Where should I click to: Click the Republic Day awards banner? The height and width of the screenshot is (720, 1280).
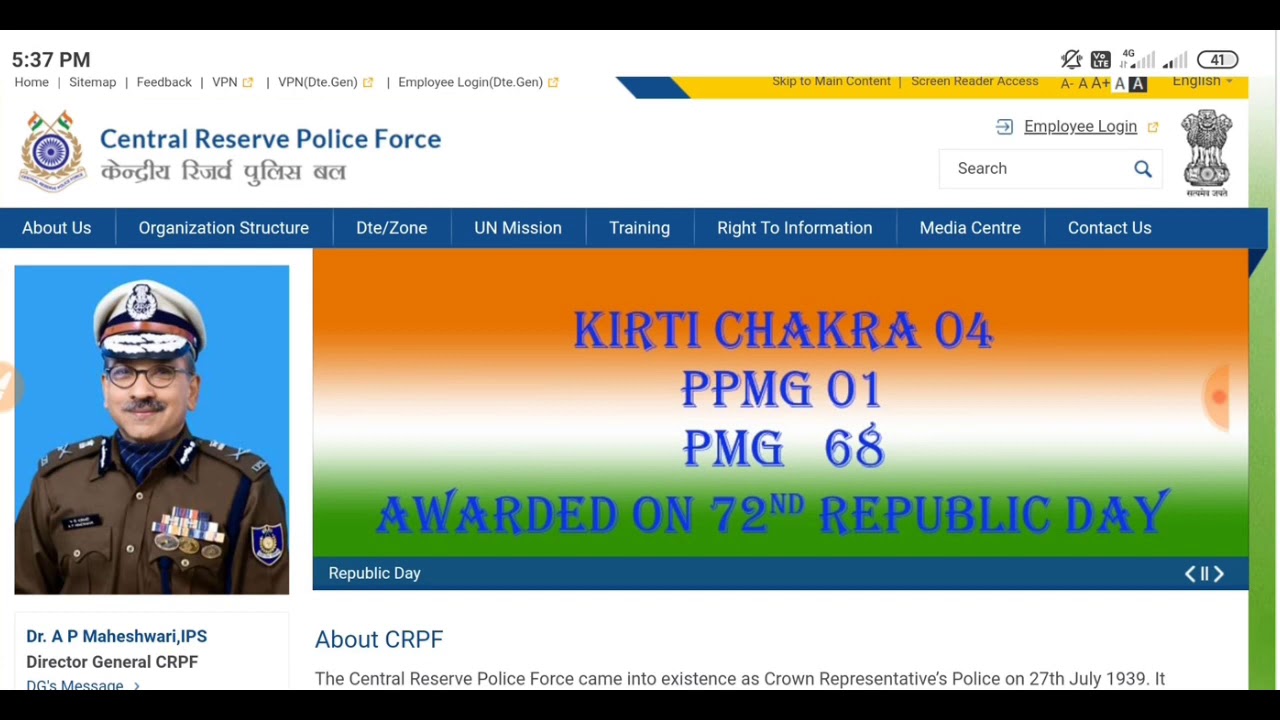(780, 404)
